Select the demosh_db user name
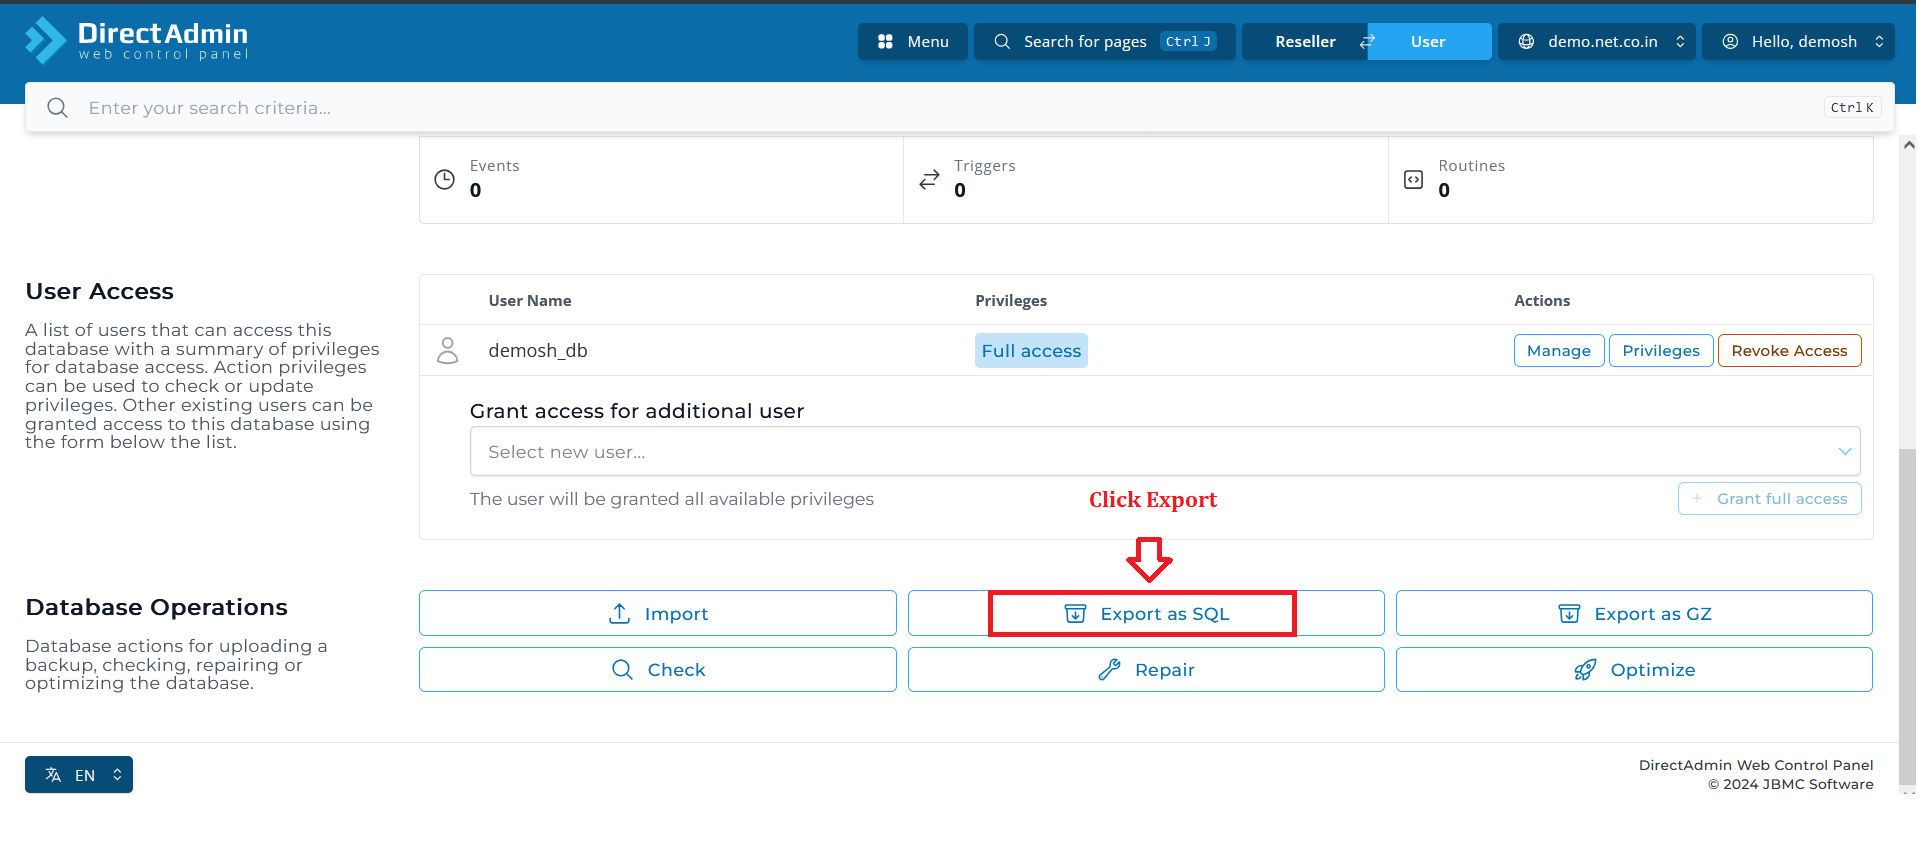The height and width of the screenshot is (863, 1920). (538, 351)
